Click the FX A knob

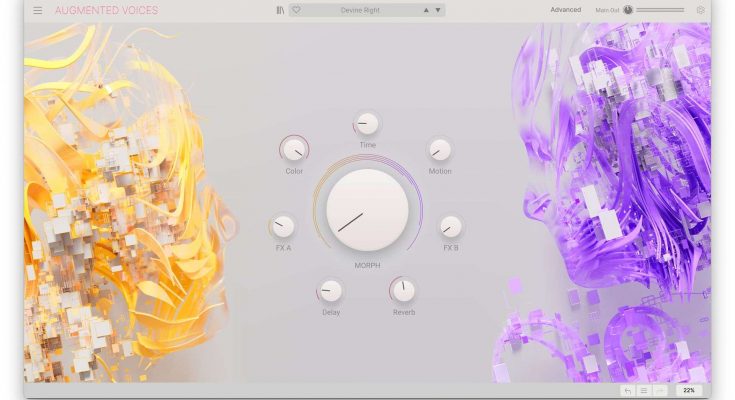click(x=283, y=227)
